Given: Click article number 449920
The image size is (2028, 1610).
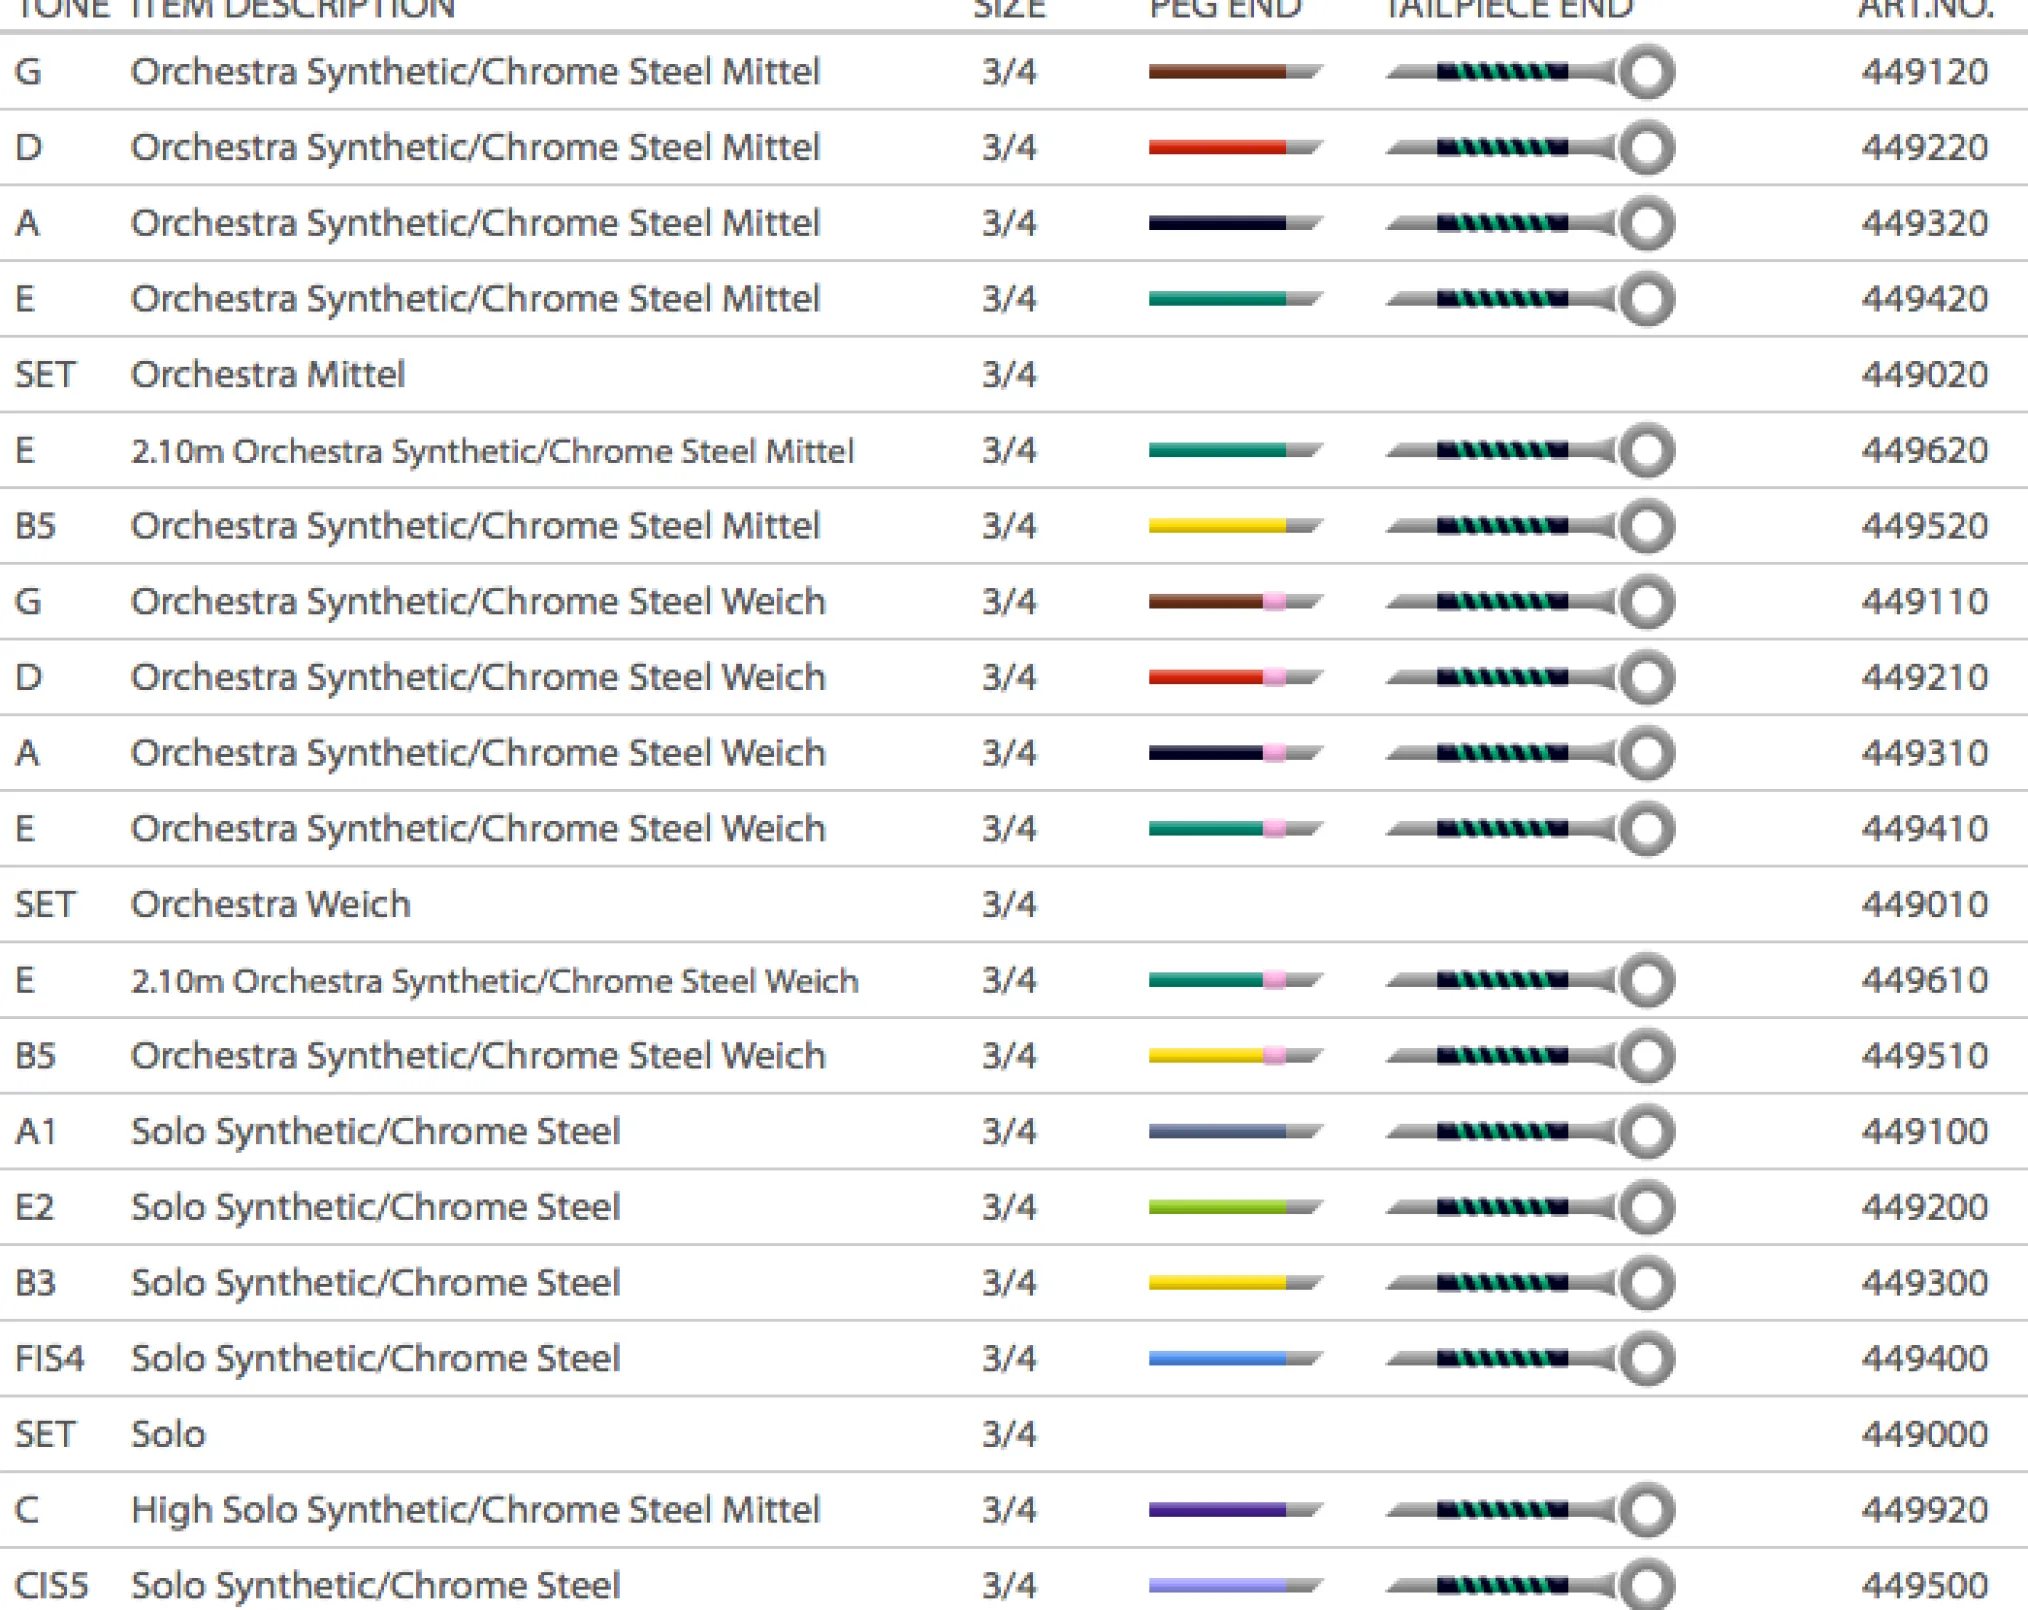Looking at the screenshot, I should 1924,1509.
